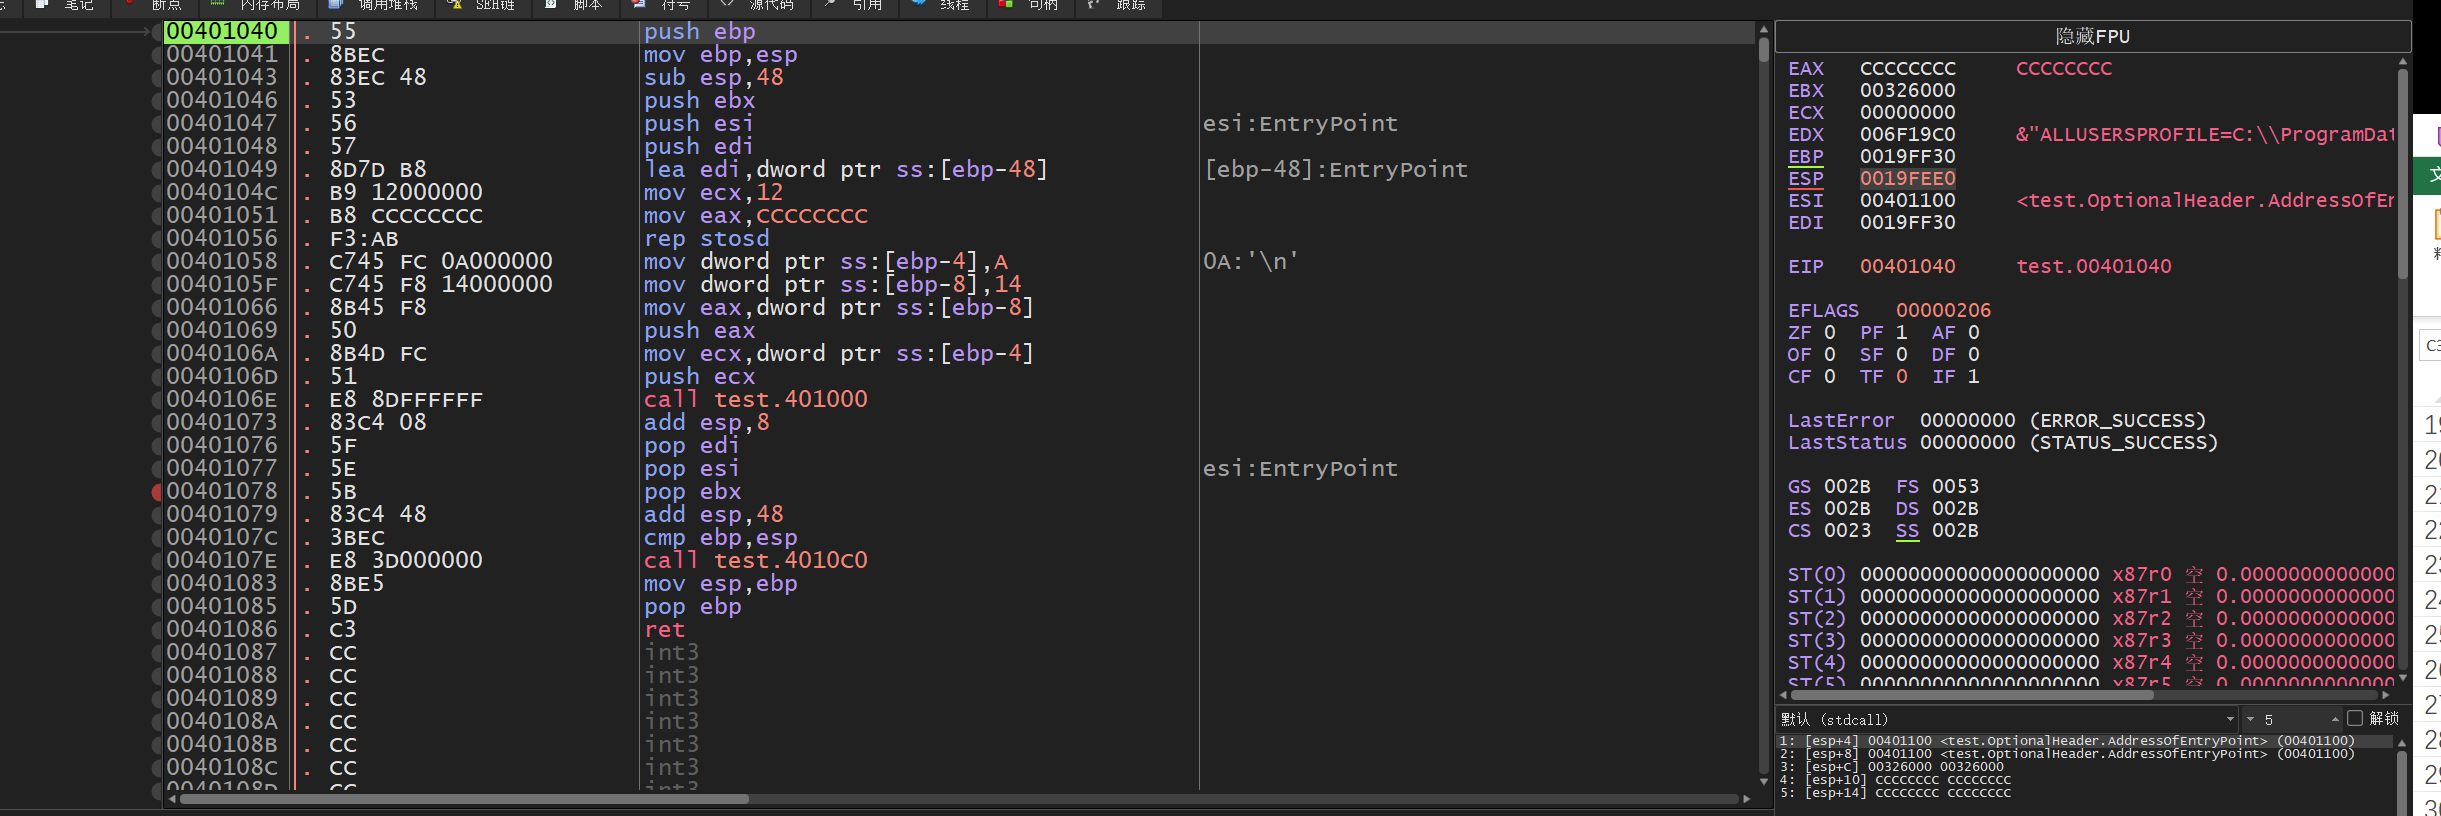Select the 'rep stosd' instruction
This screenshot has height=816, width=2441.
[x=706, y=239]
